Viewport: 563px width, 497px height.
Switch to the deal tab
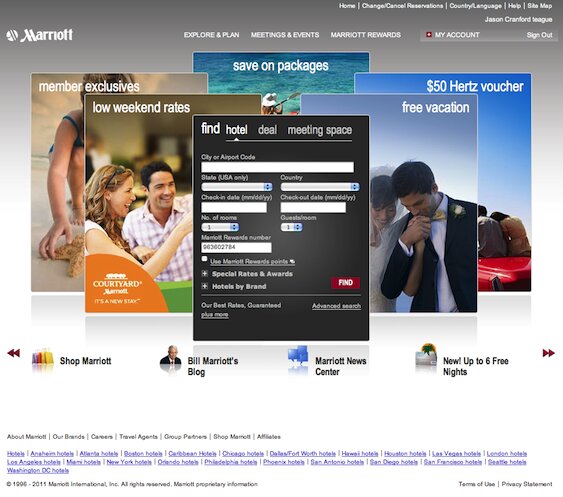pos(267,130)
